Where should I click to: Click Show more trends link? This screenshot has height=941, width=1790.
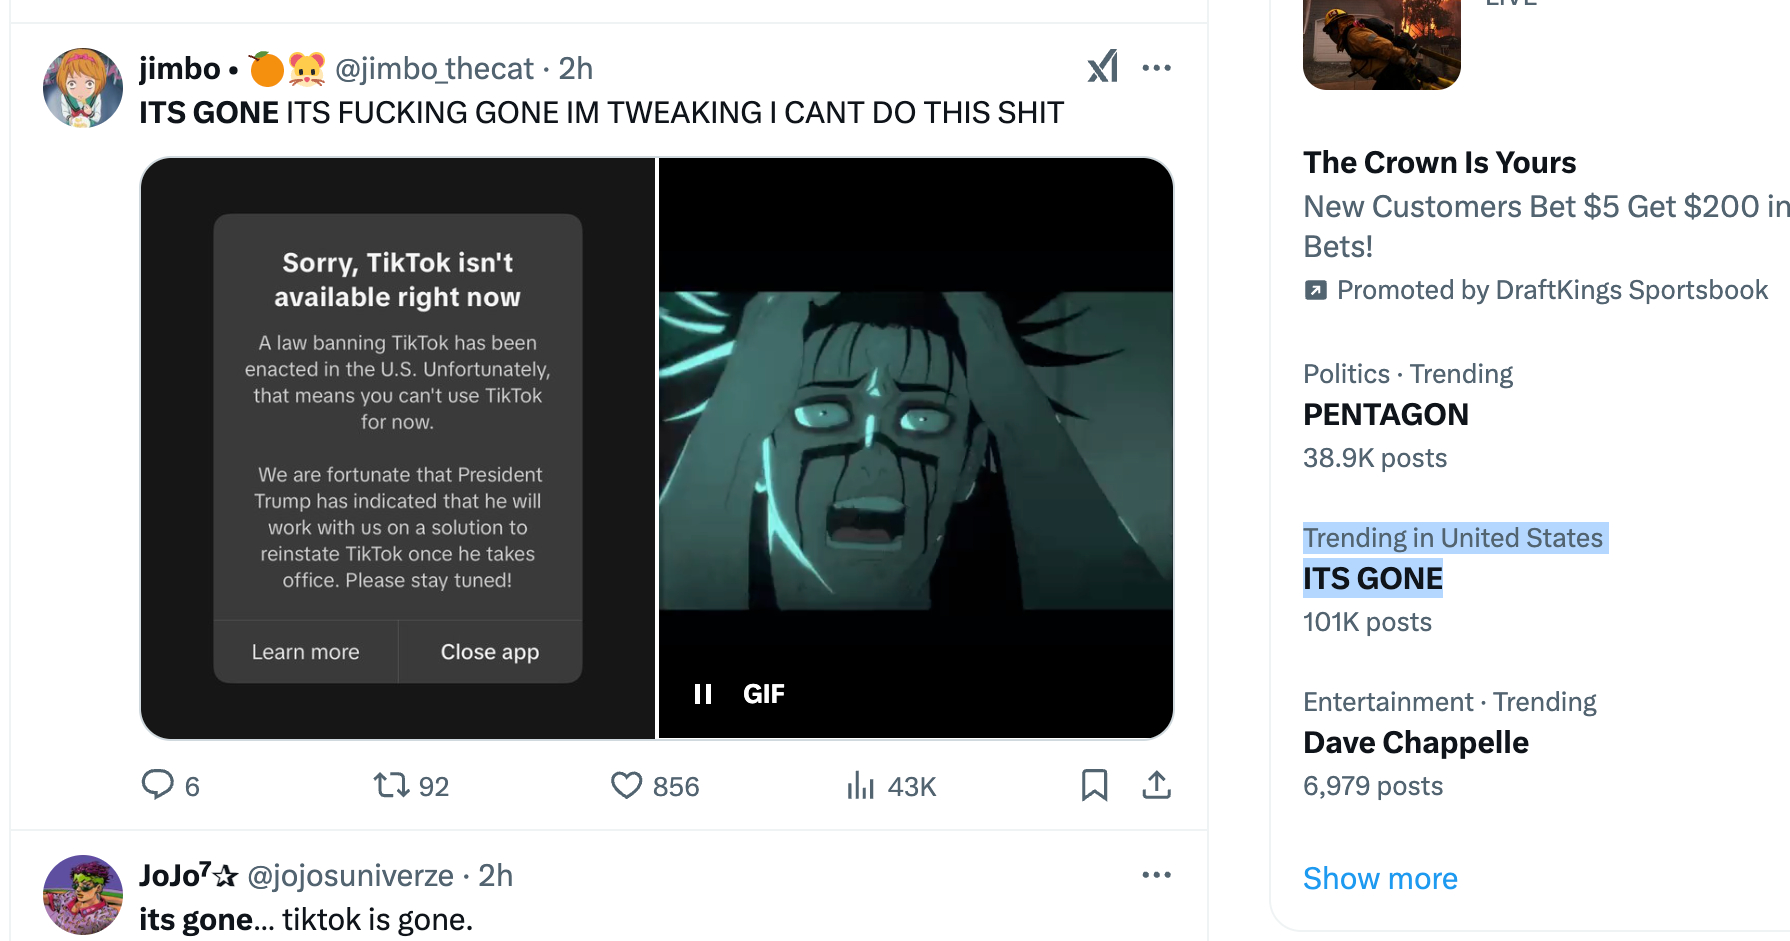pyautogui.click(x=1379, y=878)
